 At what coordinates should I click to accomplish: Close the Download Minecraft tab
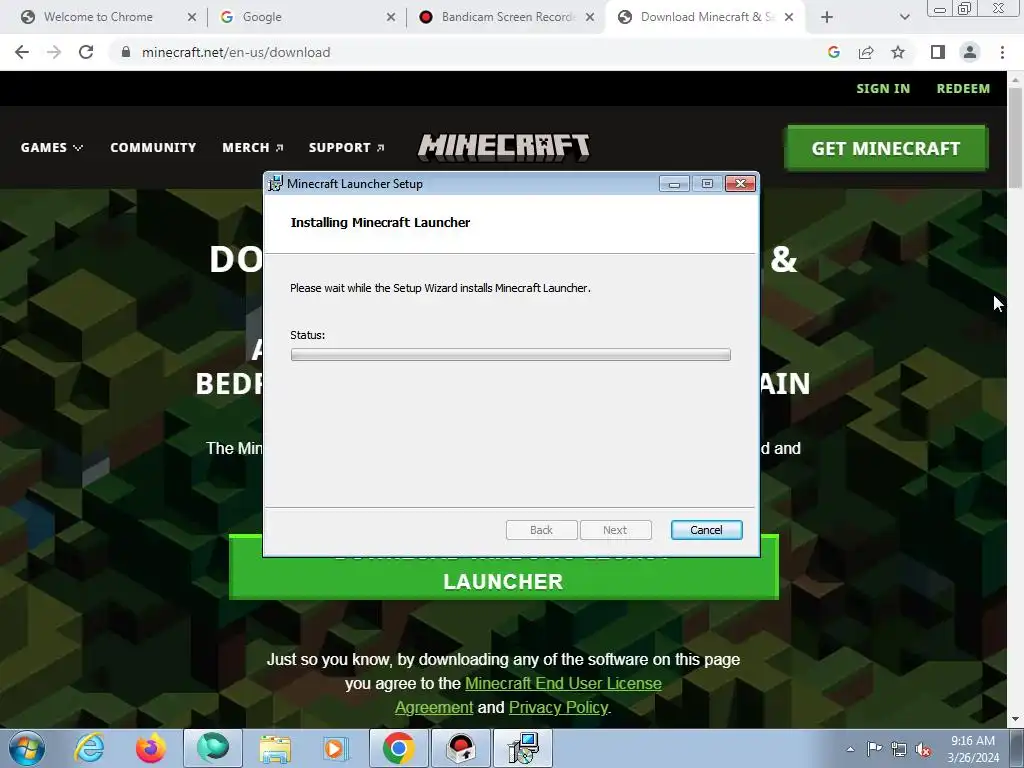789,17
